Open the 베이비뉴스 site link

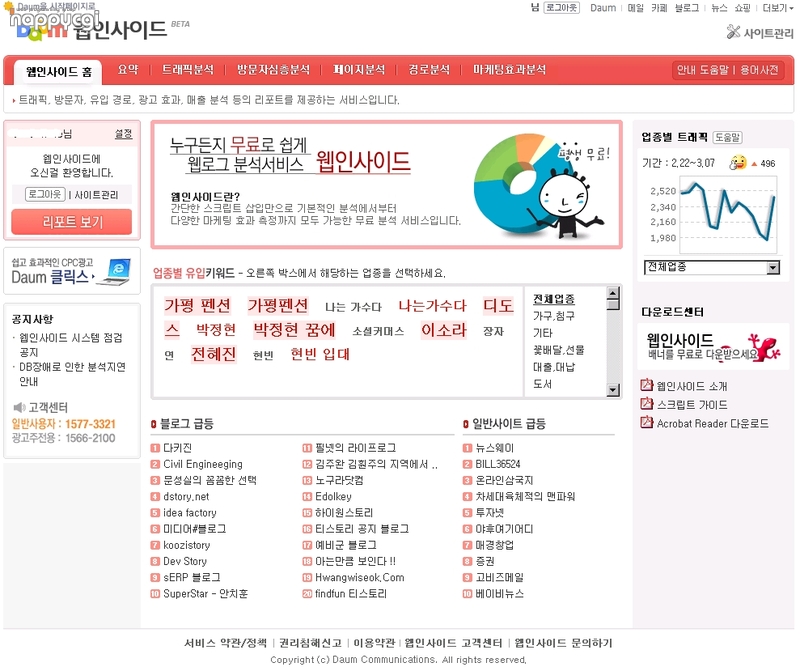coord(499,594)
